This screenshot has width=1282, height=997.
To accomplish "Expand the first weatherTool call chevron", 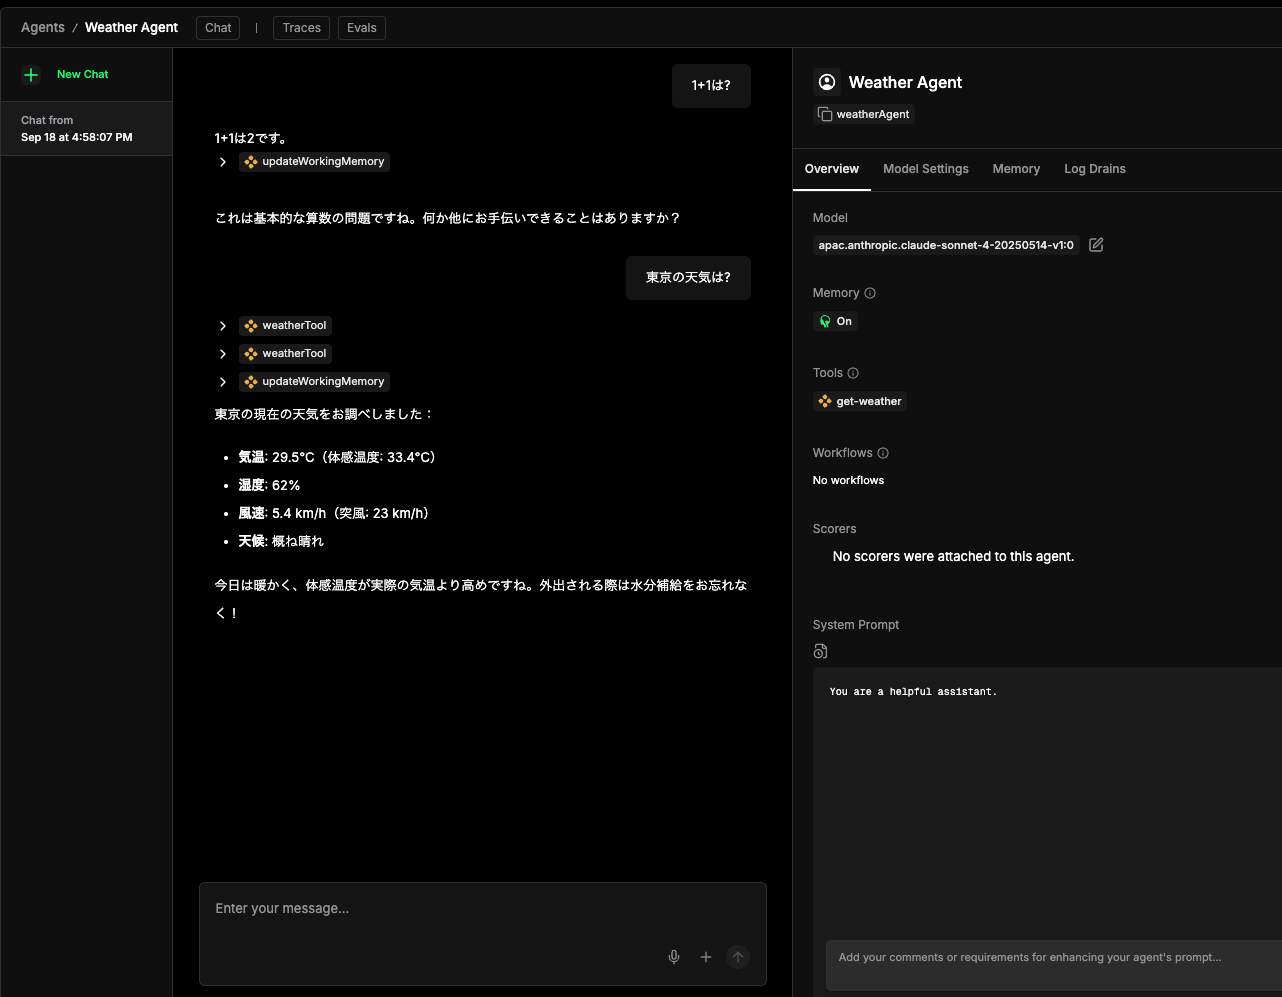I will 223,326.
